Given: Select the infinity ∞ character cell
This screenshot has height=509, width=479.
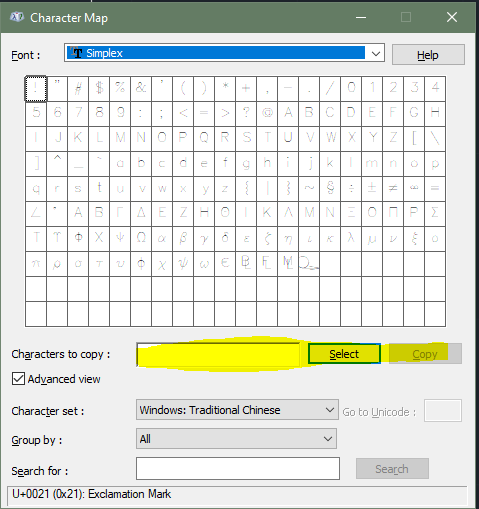Looking at the screenshot, I should 414,189.
